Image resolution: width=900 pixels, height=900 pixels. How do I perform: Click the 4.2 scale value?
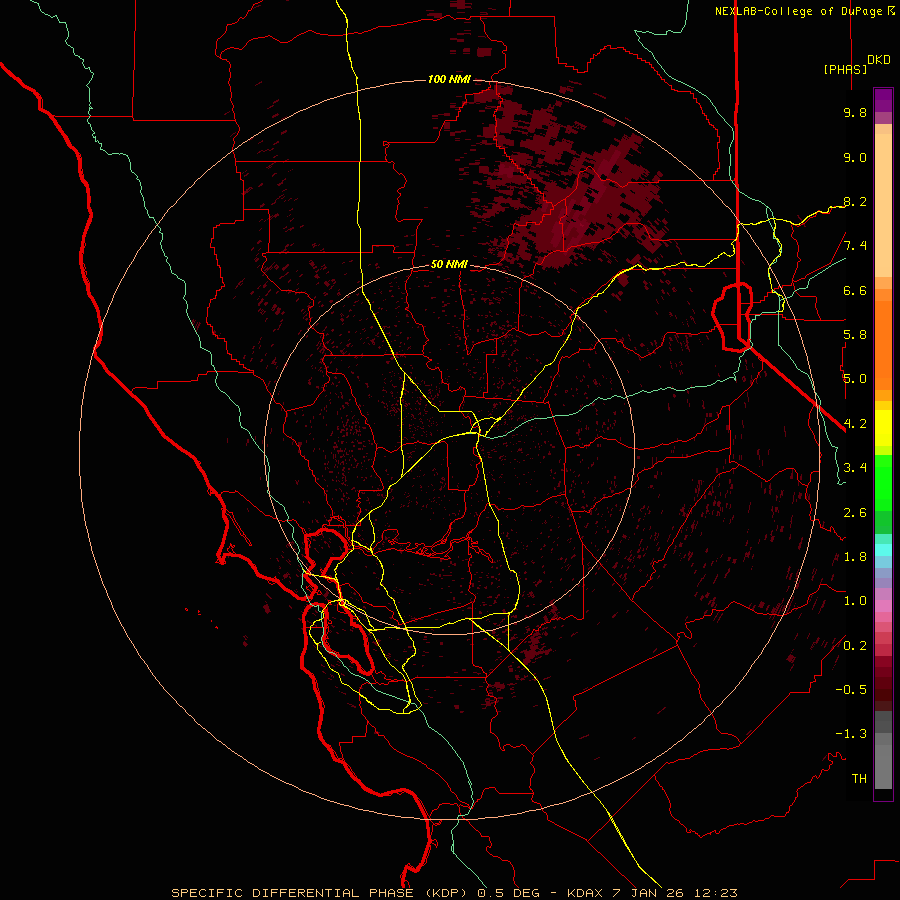(x=855, y=424)
